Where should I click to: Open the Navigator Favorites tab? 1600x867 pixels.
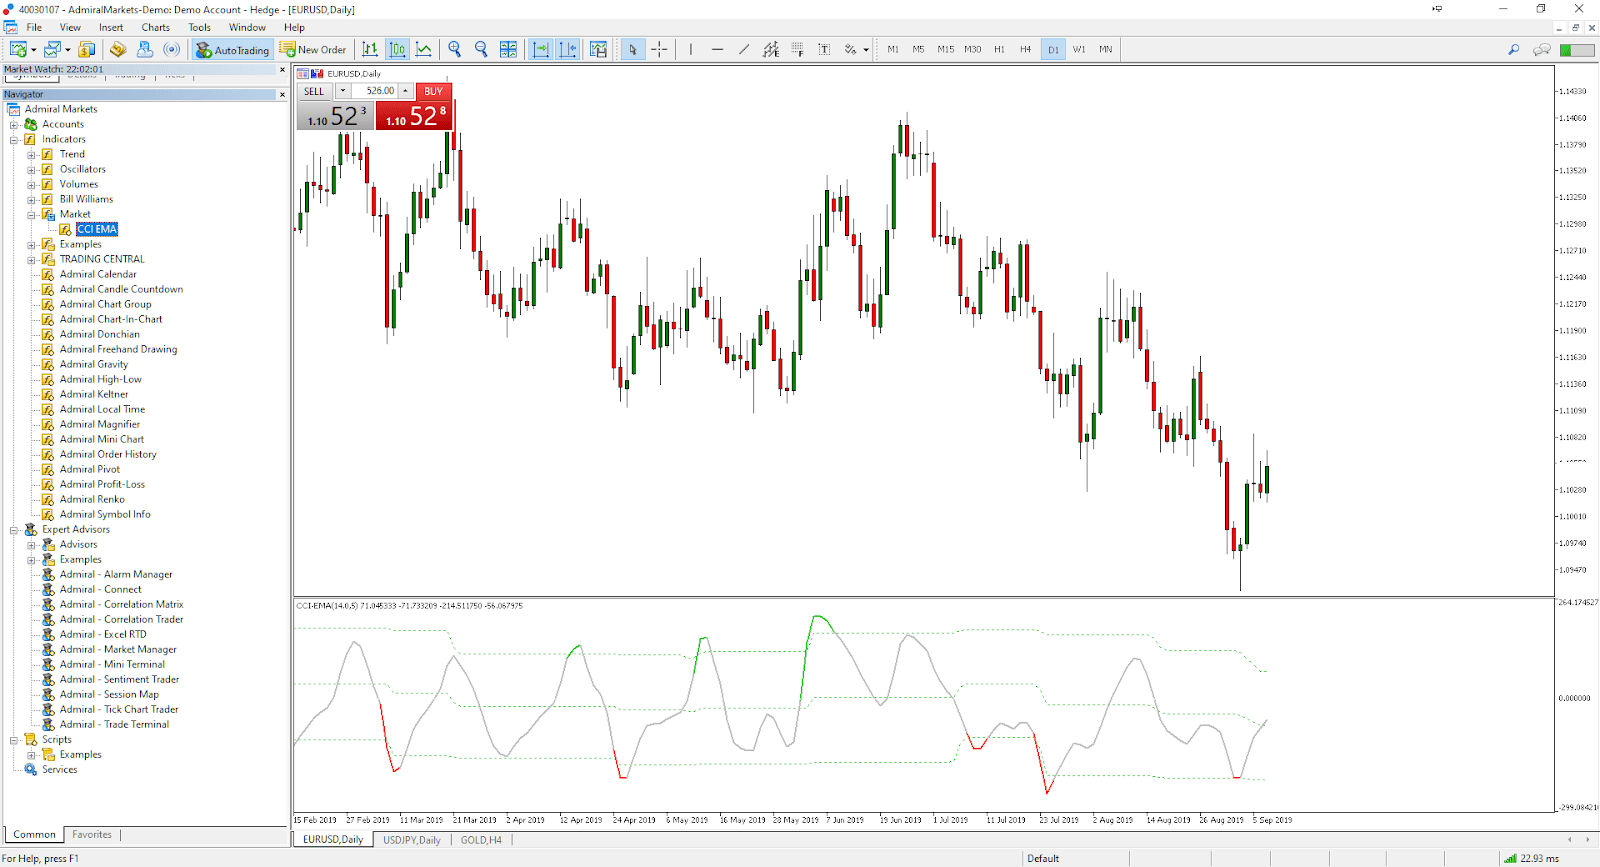point(92,834)
